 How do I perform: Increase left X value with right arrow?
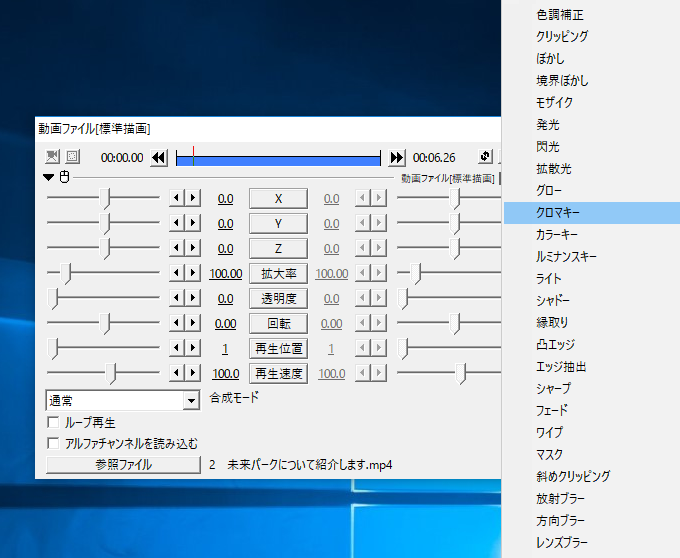[193, 198]
